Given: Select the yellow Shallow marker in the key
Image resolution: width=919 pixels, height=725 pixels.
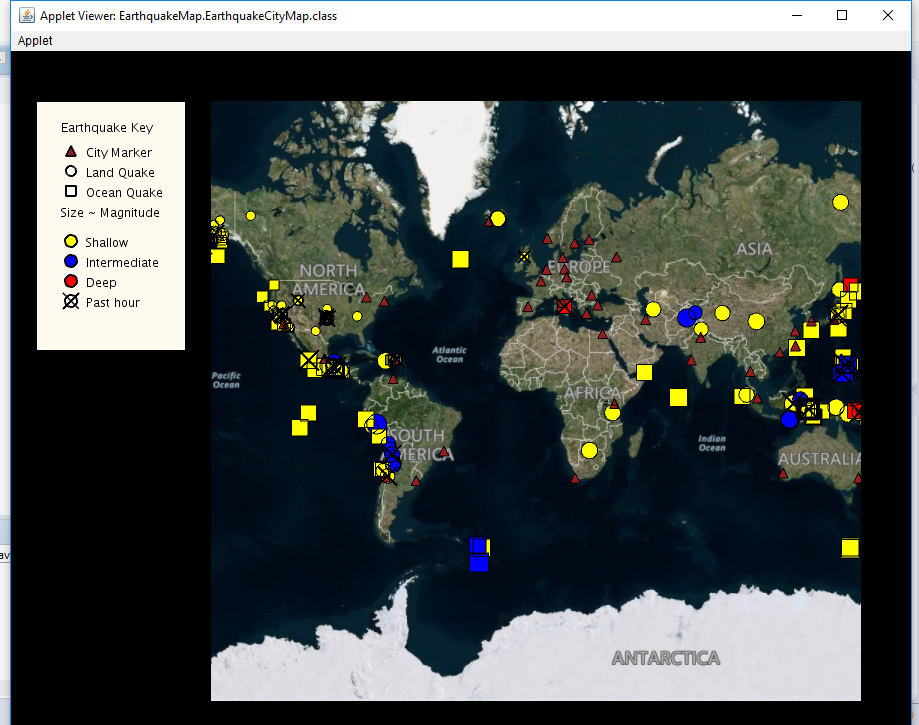Looking at the screenshot, I should (69, 241).
